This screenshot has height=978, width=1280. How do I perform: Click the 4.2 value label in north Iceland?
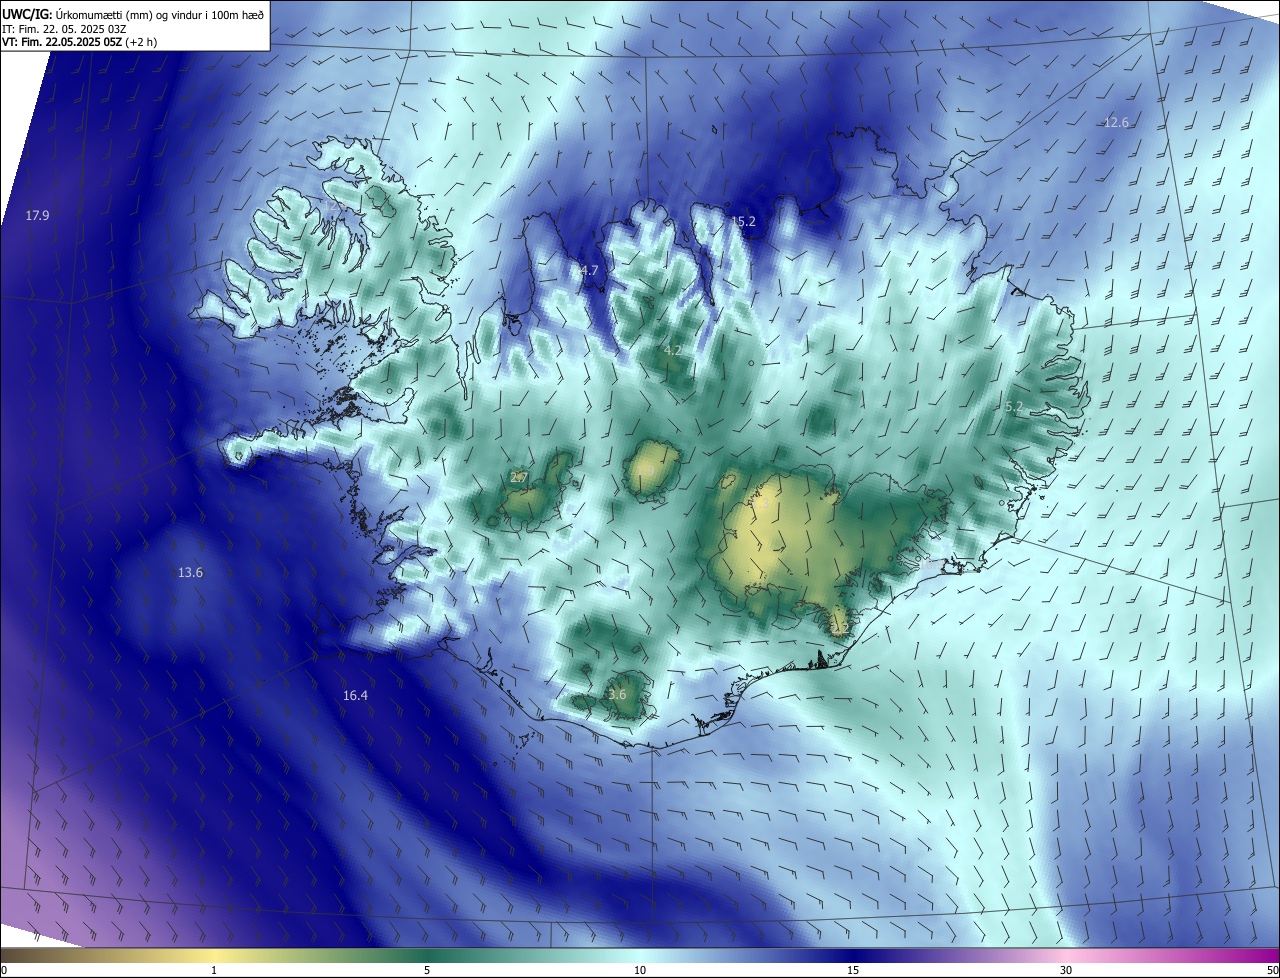coord(673,350)
